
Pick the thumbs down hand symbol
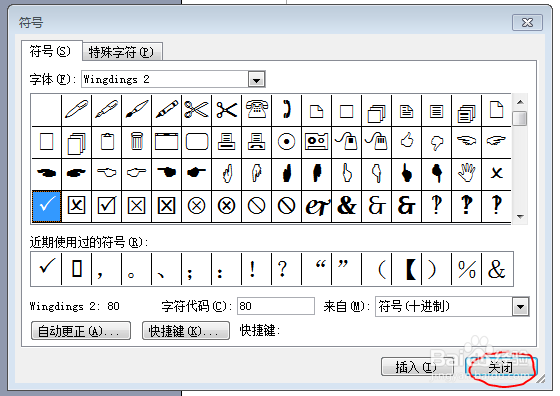[x=436, y=142]
